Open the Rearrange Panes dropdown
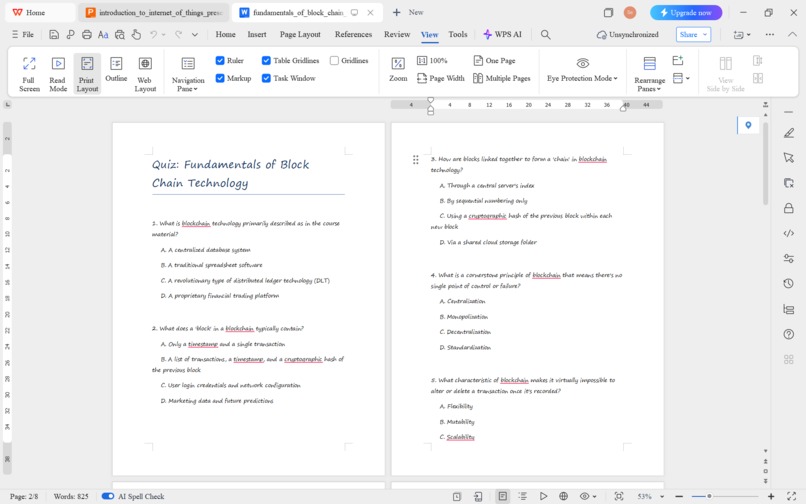 pyautogui.click(x=649, y=84)
